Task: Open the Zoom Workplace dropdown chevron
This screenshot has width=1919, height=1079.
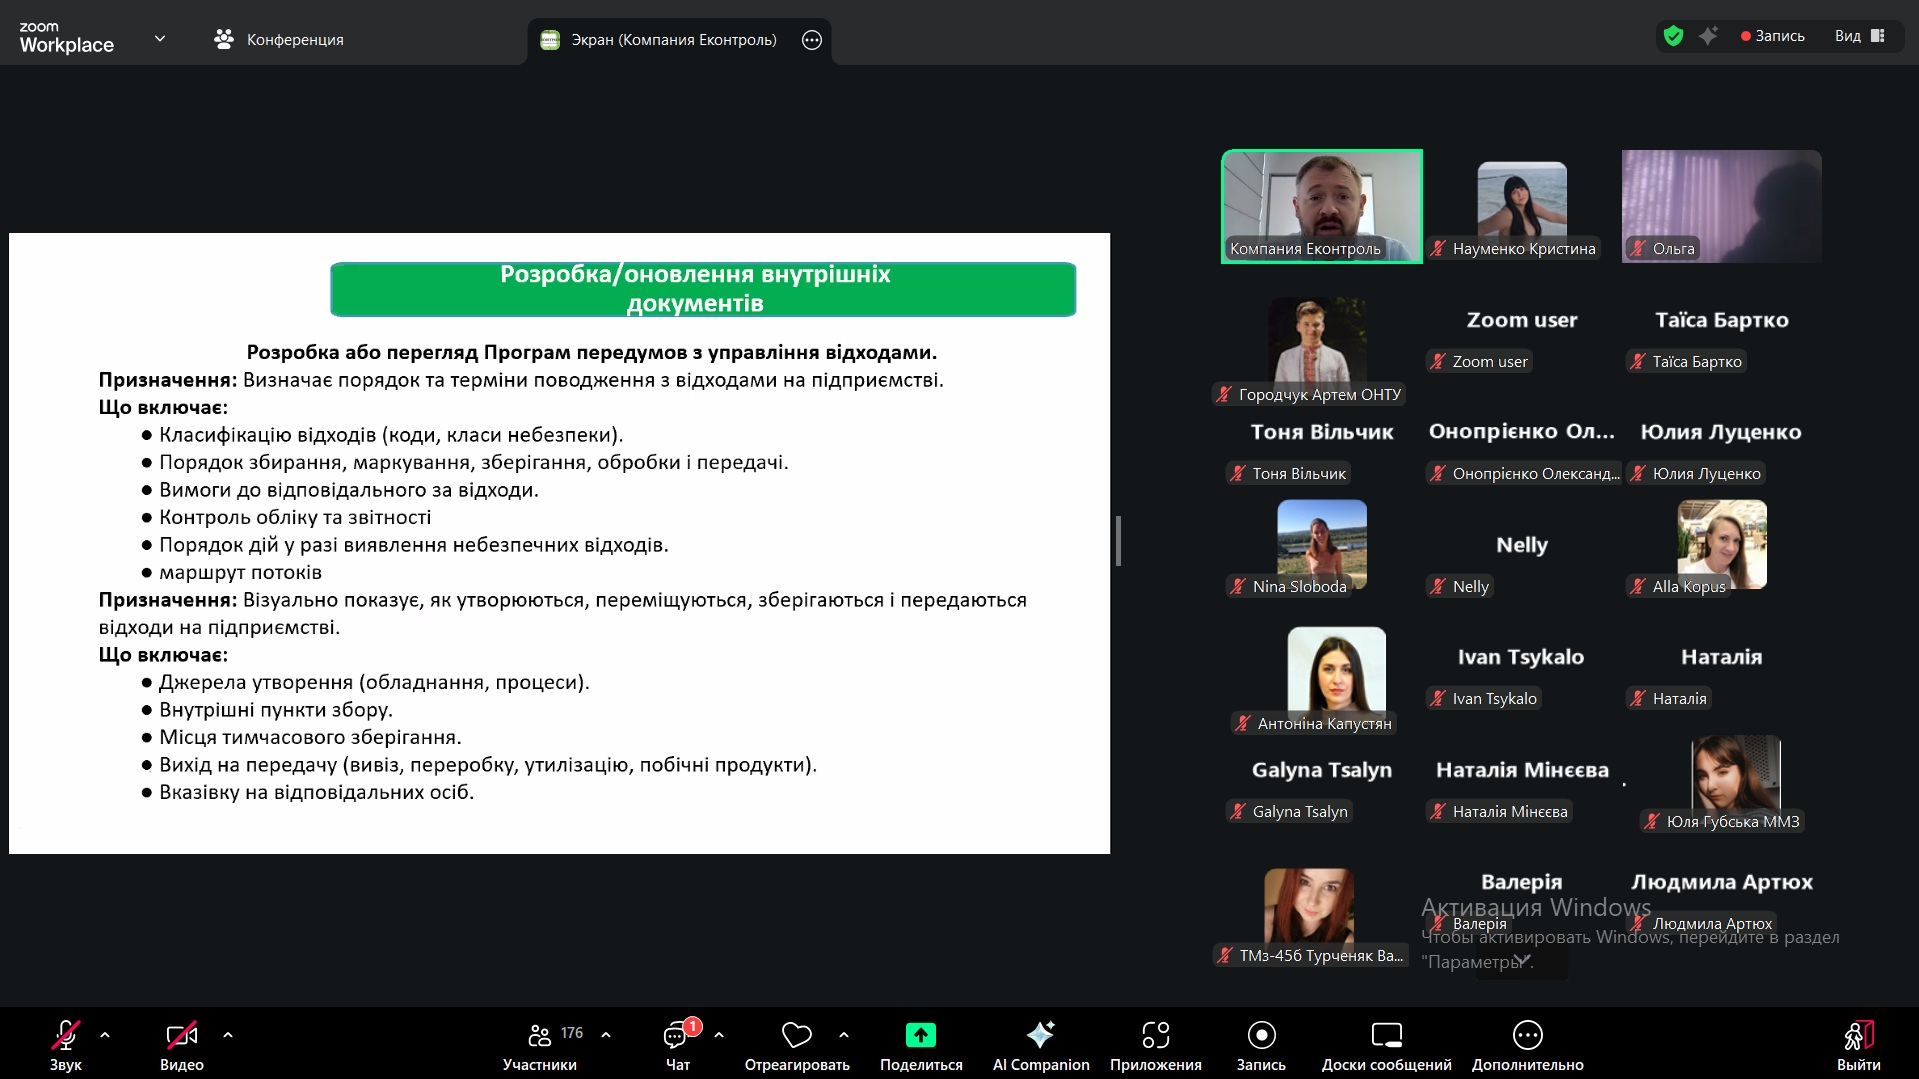Action: coord(160,39)
